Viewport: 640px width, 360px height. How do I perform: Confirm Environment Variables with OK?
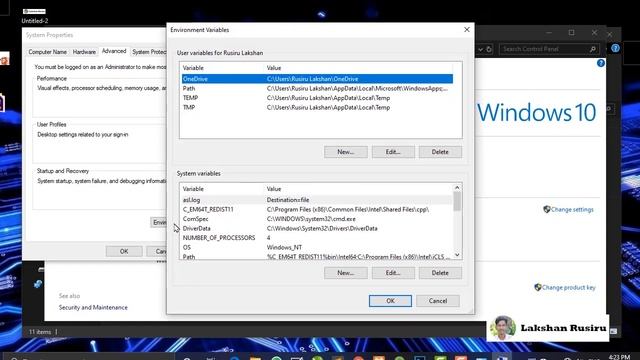click(x=390, y=301)
